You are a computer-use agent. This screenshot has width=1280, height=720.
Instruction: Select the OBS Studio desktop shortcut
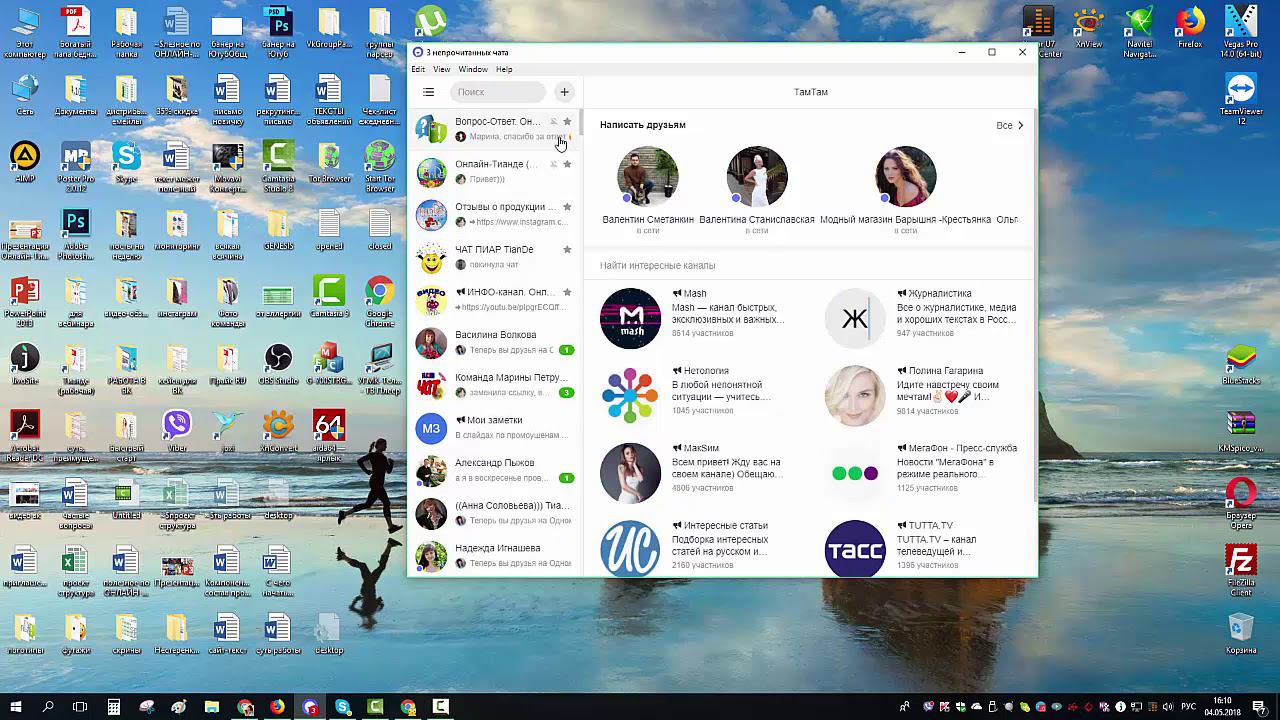click(278, 365)
